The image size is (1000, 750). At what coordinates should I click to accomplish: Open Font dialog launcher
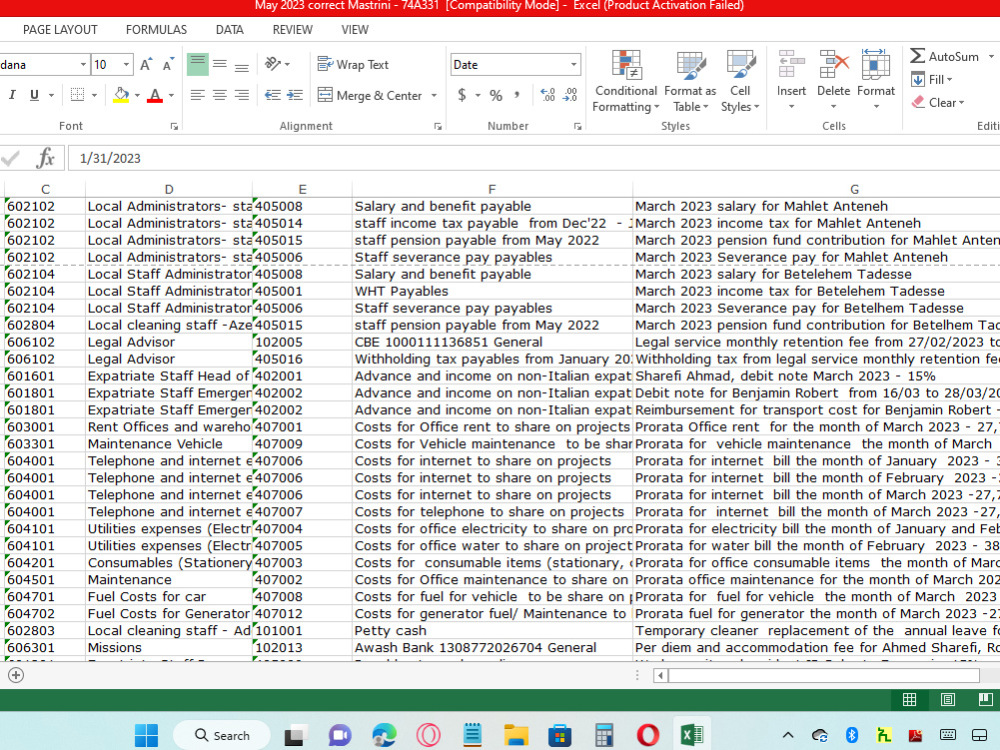click(174, 126)
